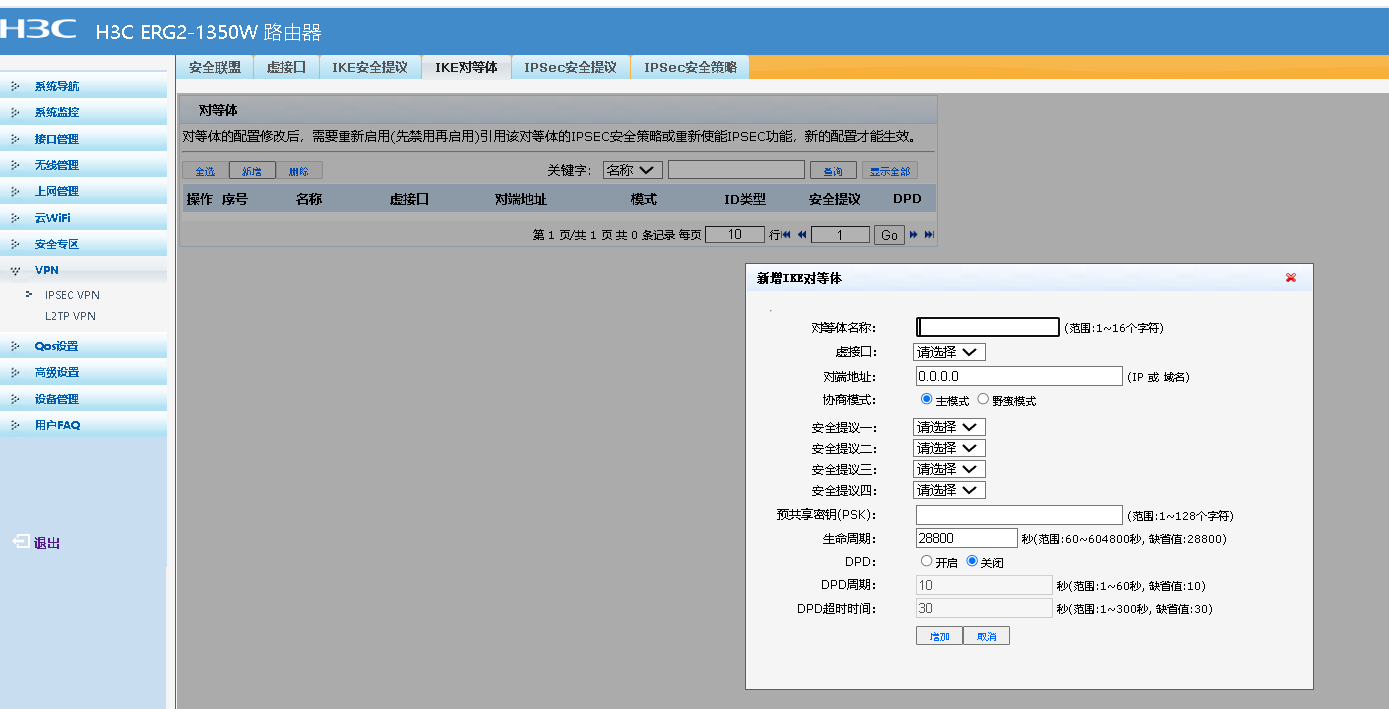This screenshot has height=709, width=1389.
Task: Turn DPD on with 开启 radio
Action: (926, 561)
